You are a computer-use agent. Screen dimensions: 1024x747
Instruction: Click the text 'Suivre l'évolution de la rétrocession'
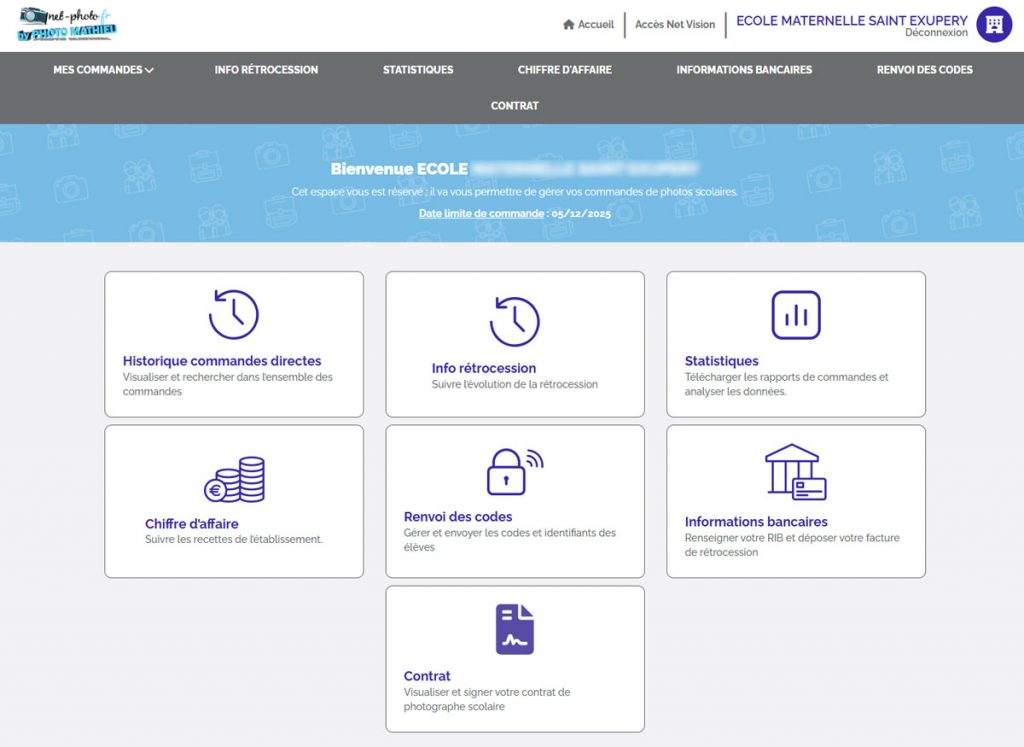[515, 384]
